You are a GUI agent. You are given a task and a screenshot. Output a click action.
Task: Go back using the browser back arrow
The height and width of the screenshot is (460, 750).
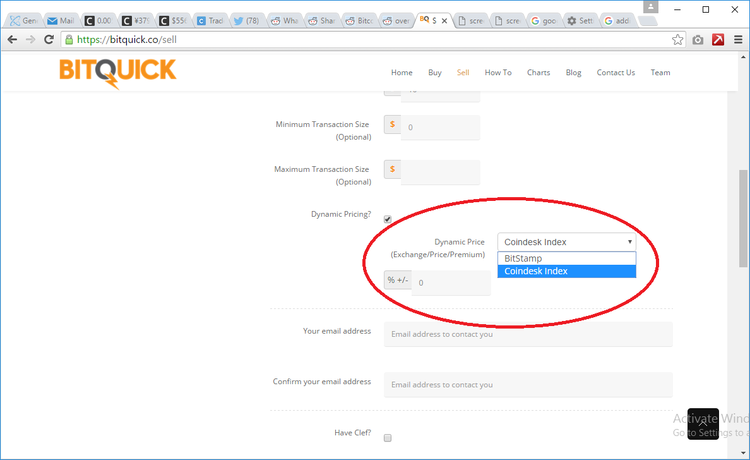coord(12,40)
